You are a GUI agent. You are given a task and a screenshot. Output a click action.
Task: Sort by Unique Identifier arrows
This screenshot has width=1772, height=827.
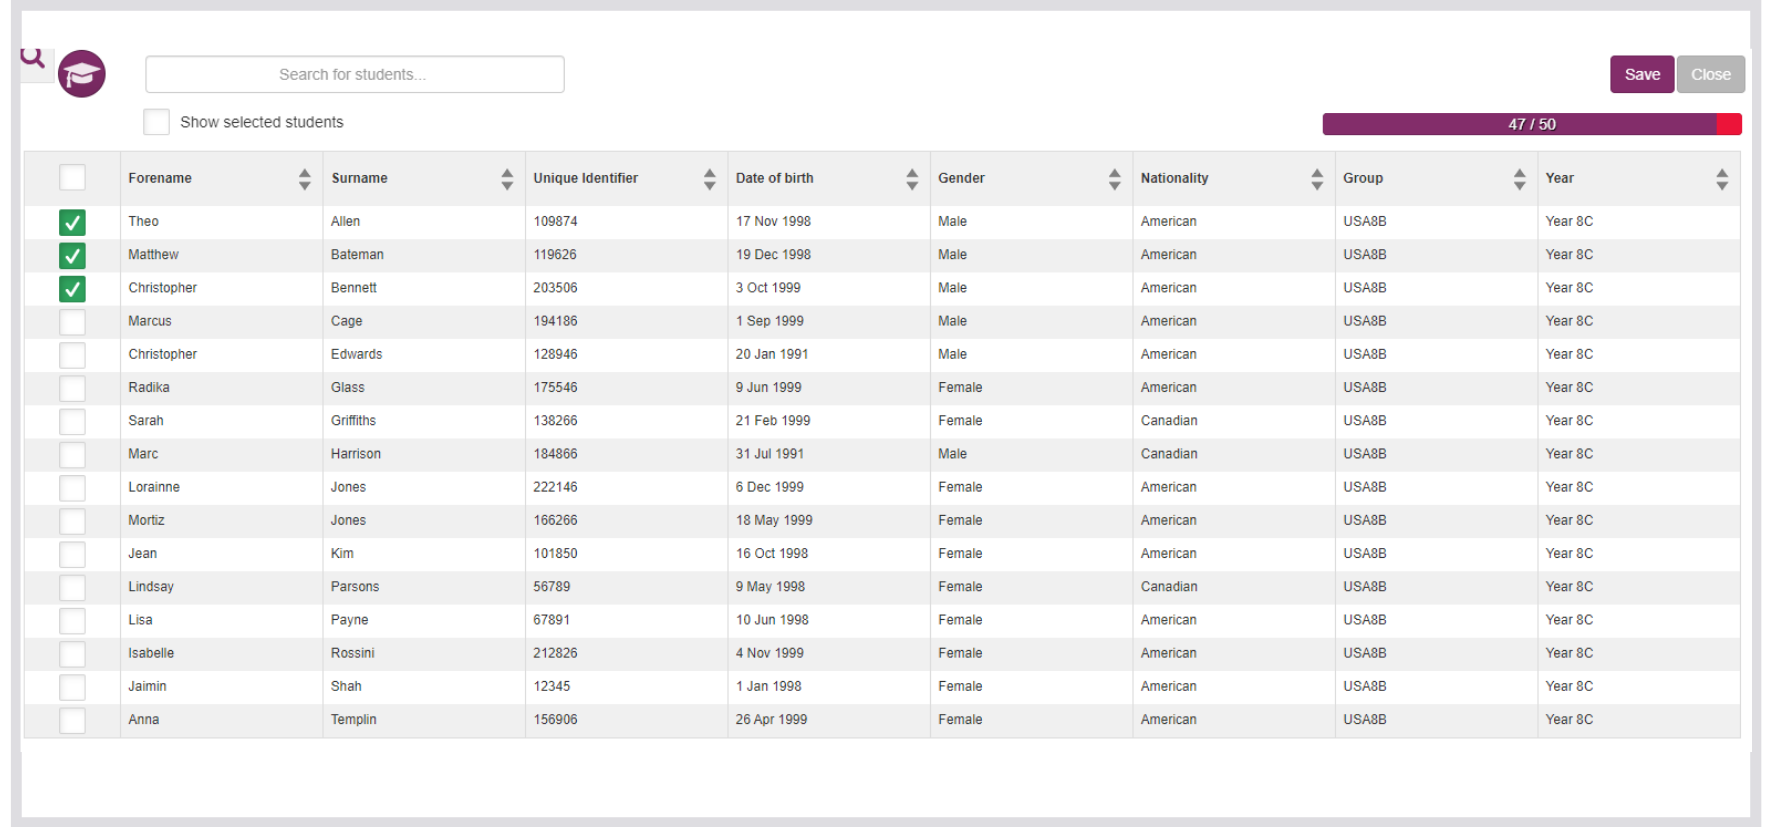click(x=710, y=179)
